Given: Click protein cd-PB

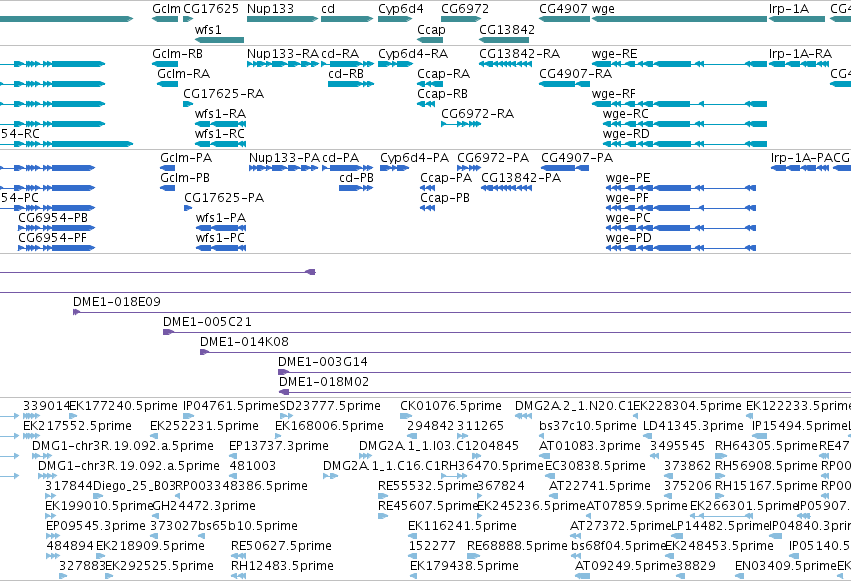Looking at the screenshot, I should [355, 188].
